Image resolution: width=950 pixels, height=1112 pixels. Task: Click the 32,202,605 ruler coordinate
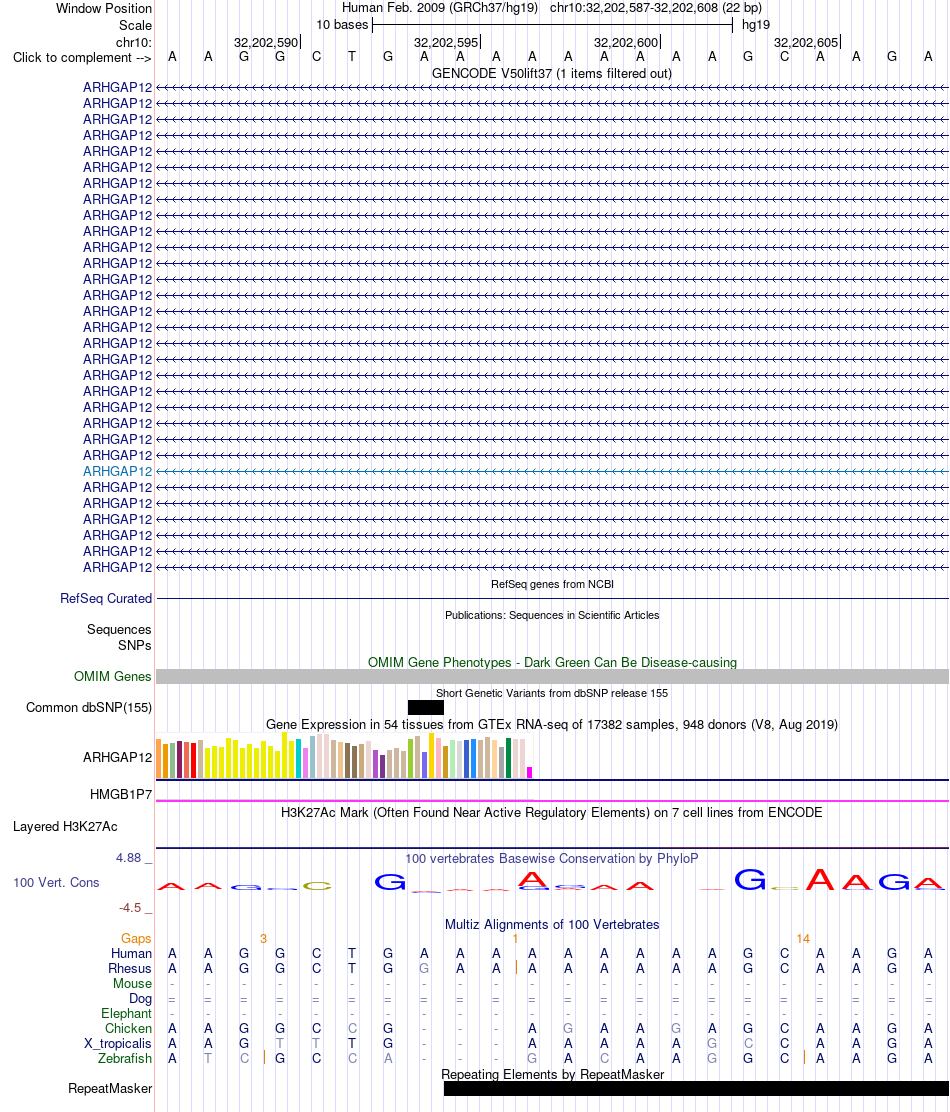[x=806, y=43]
